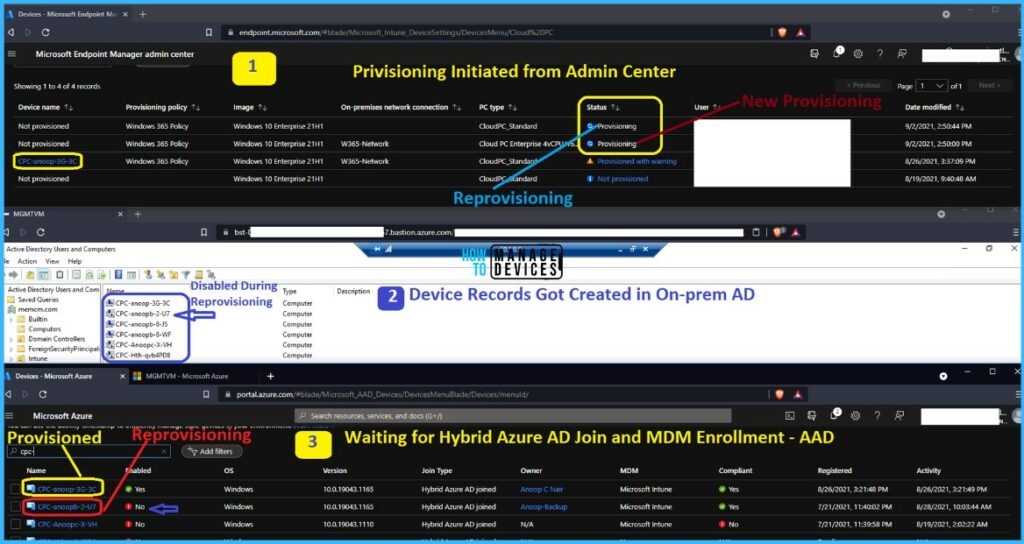
Task: Open Azure portal notifications bell
Action: click(835, 415)
